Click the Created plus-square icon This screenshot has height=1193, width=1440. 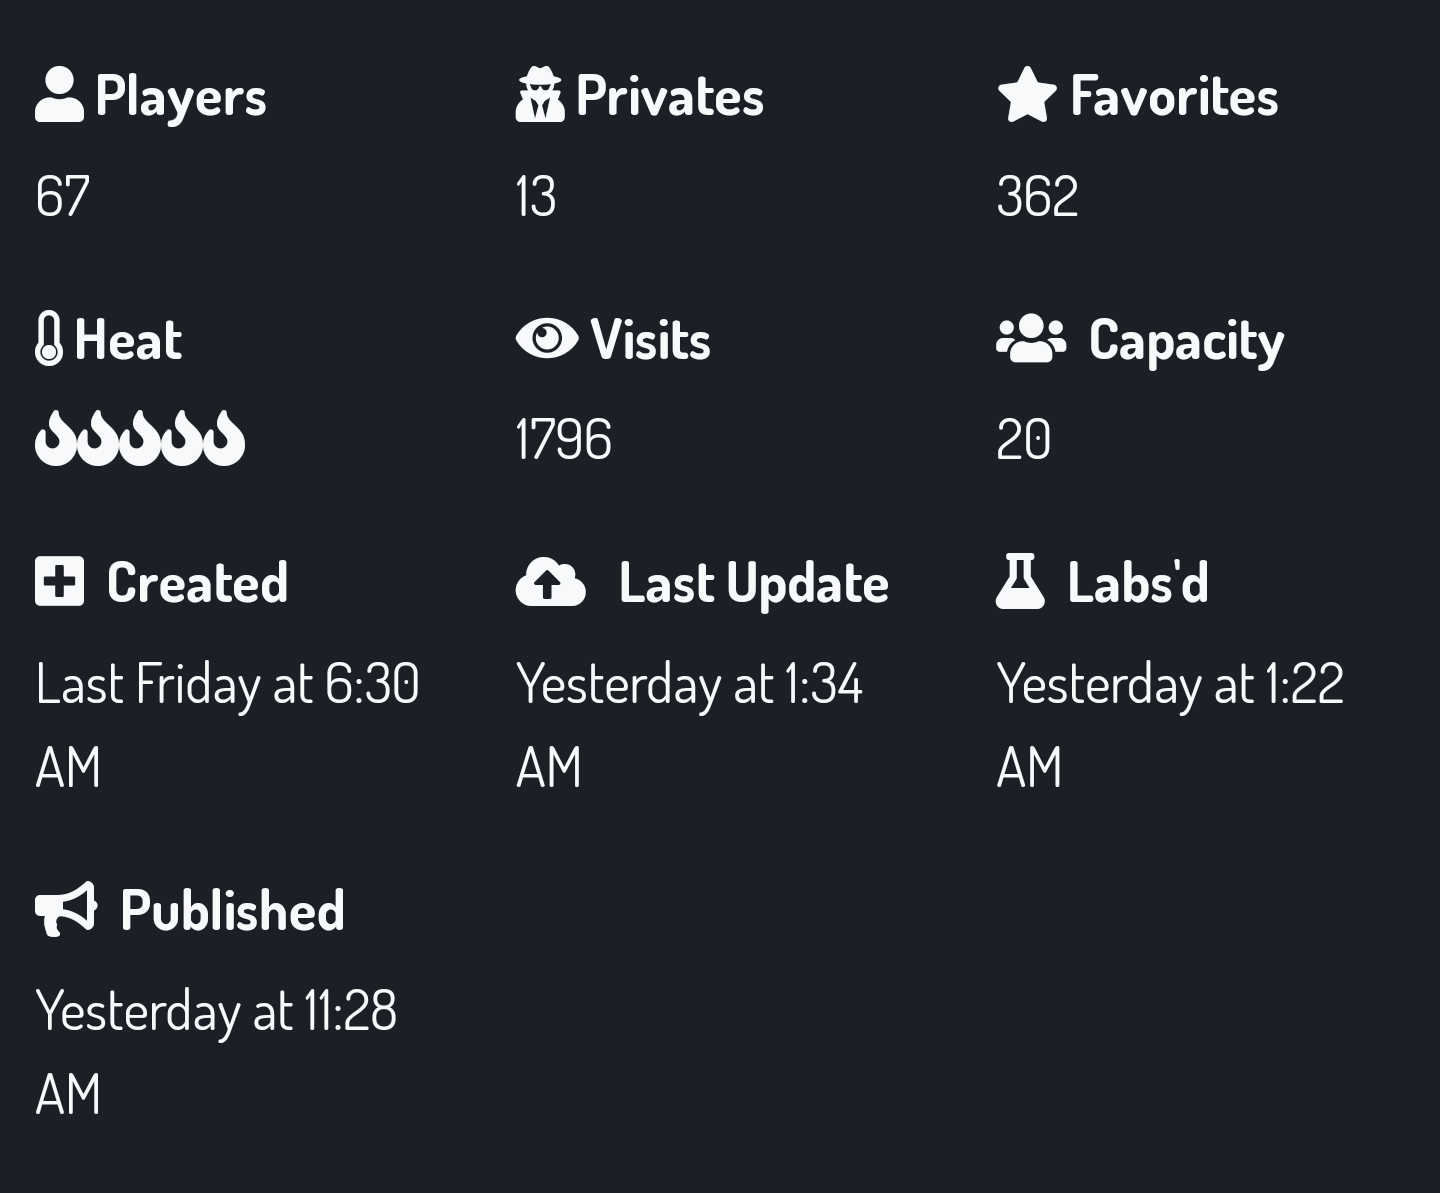point(59,581)
